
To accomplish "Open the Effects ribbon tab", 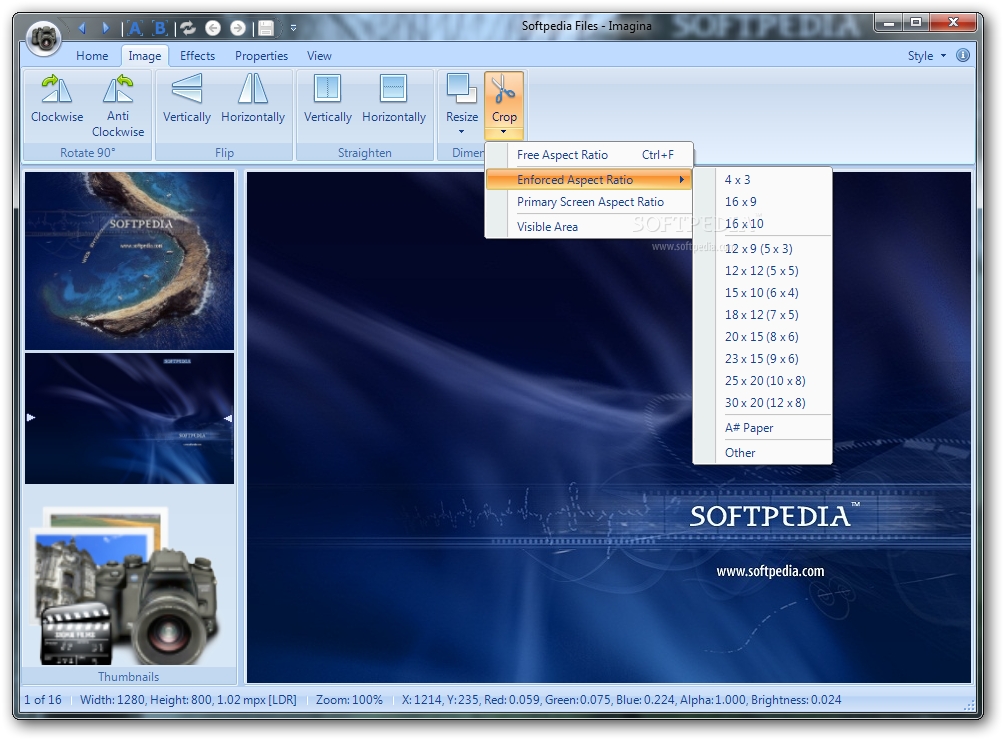I will coord(197,56).
